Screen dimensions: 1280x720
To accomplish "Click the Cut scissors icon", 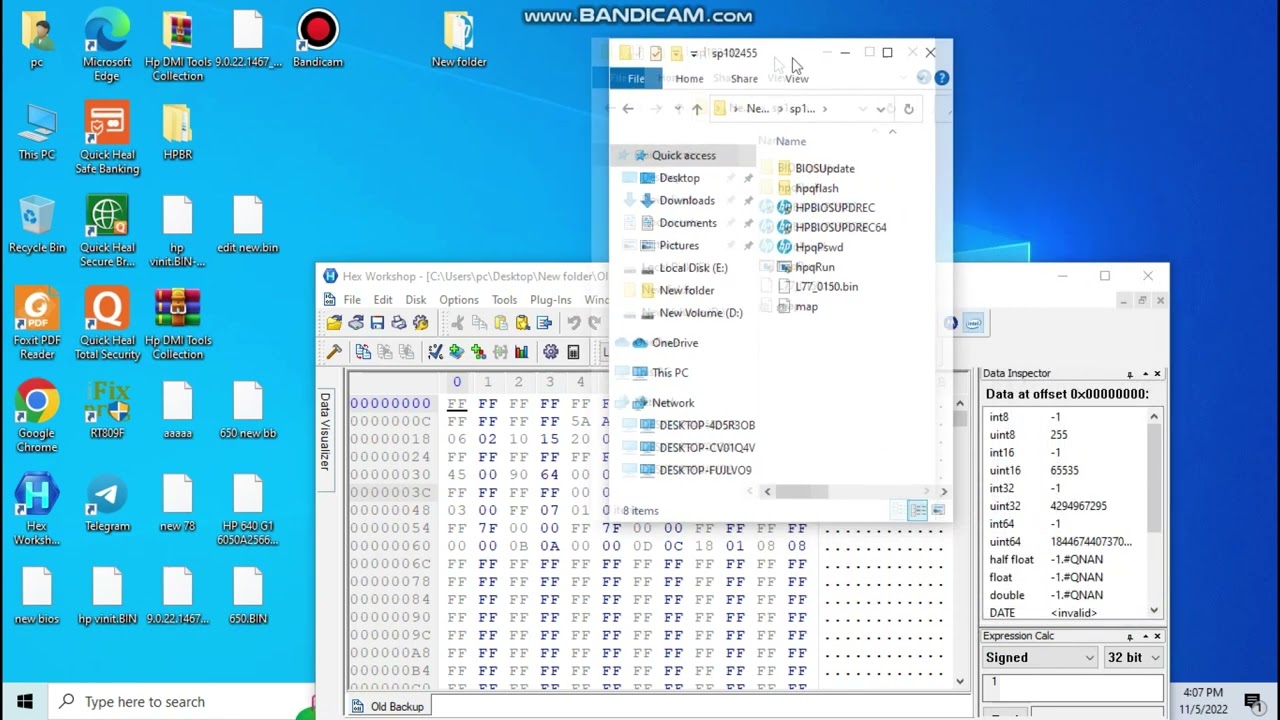I will point(457,323).
